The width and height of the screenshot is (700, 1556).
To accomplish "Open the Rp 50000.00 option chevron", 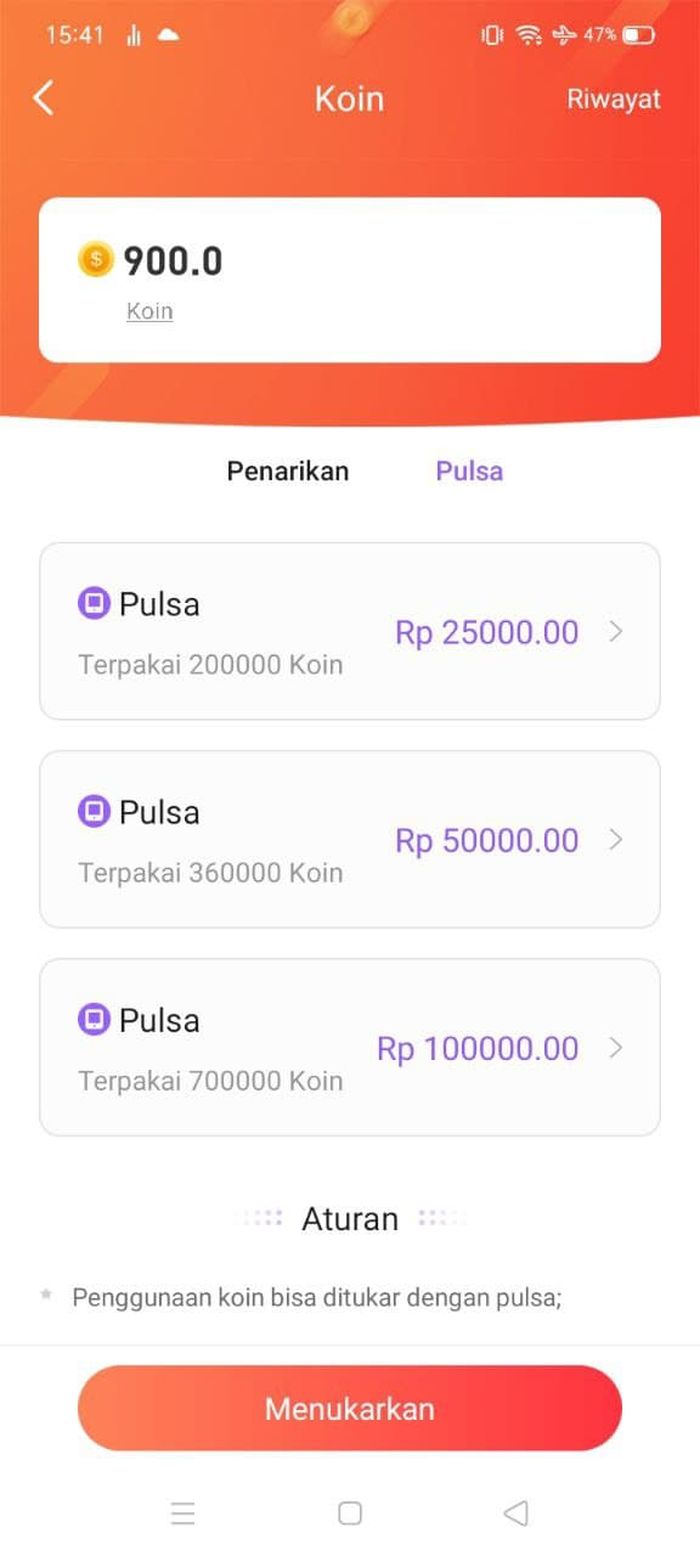I will click(x=616, y=840).
